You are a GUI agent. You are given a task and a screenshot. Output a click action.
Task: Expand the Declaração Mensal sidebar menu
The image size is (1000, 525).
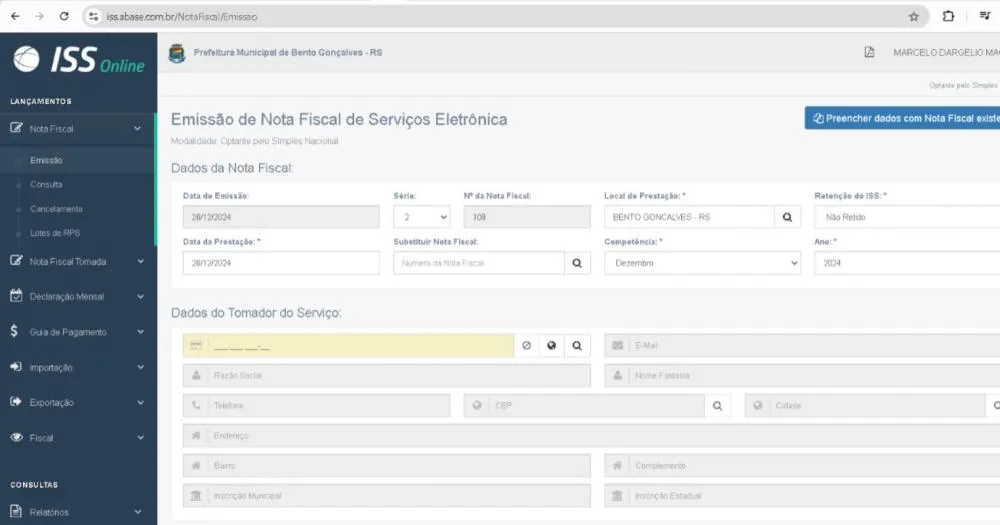[77, 297]
